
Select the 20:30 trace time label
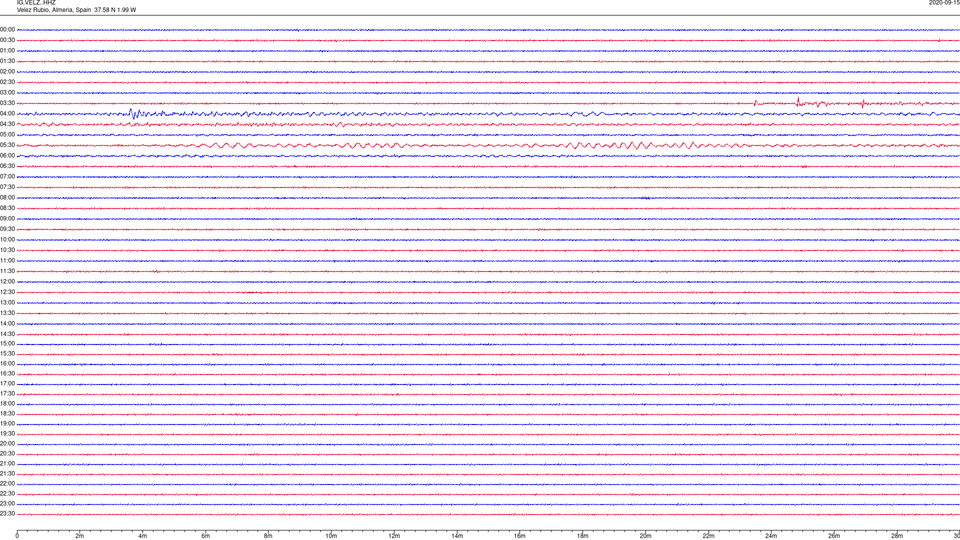point(7,454)
